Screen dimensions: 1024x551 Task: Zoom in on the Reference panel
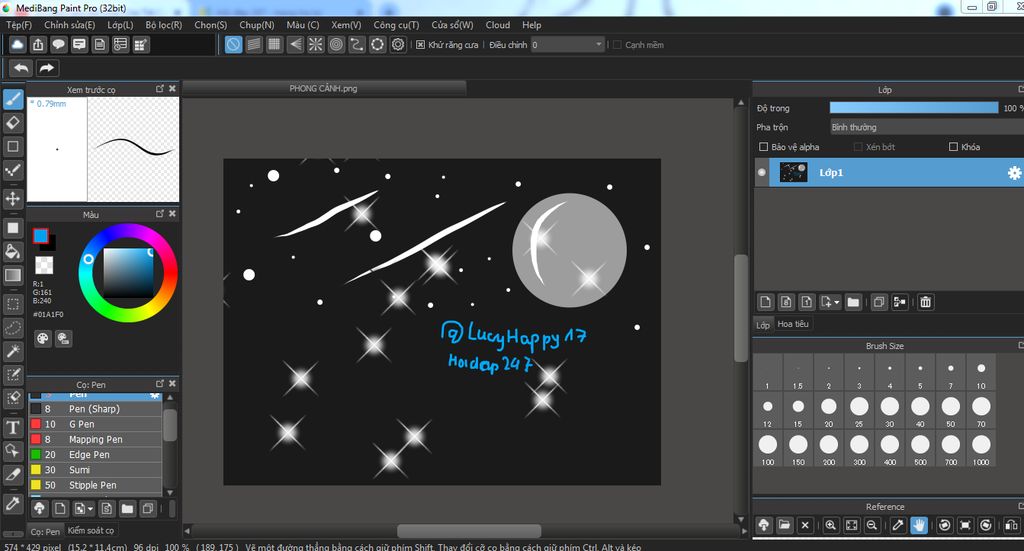coord(831,525)
